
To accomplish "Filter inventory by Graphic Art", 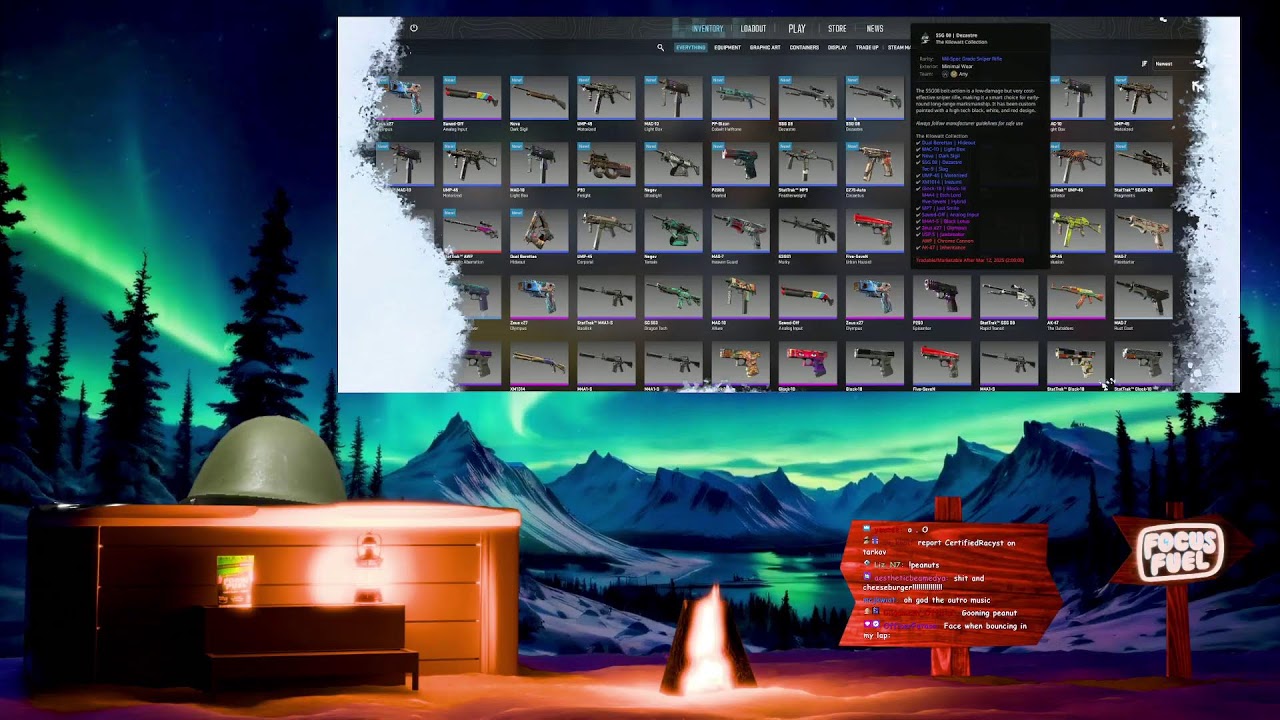I will (x=765, y=47).
